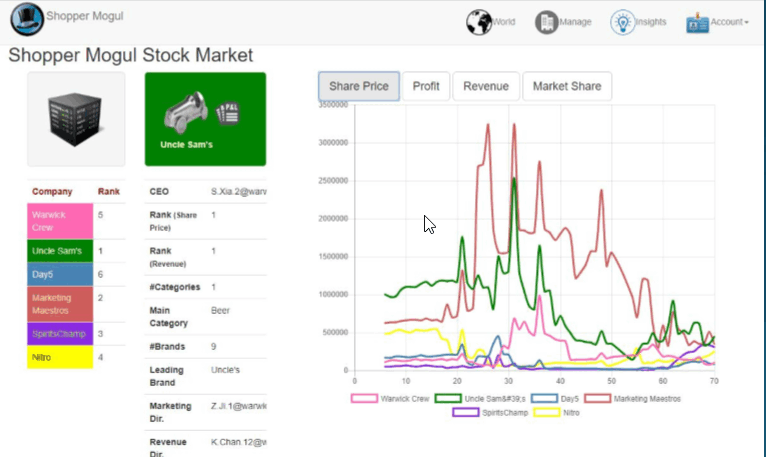Click the silver race car icon
The width and height of the screenshot is (766, 457).
point(186,112)
